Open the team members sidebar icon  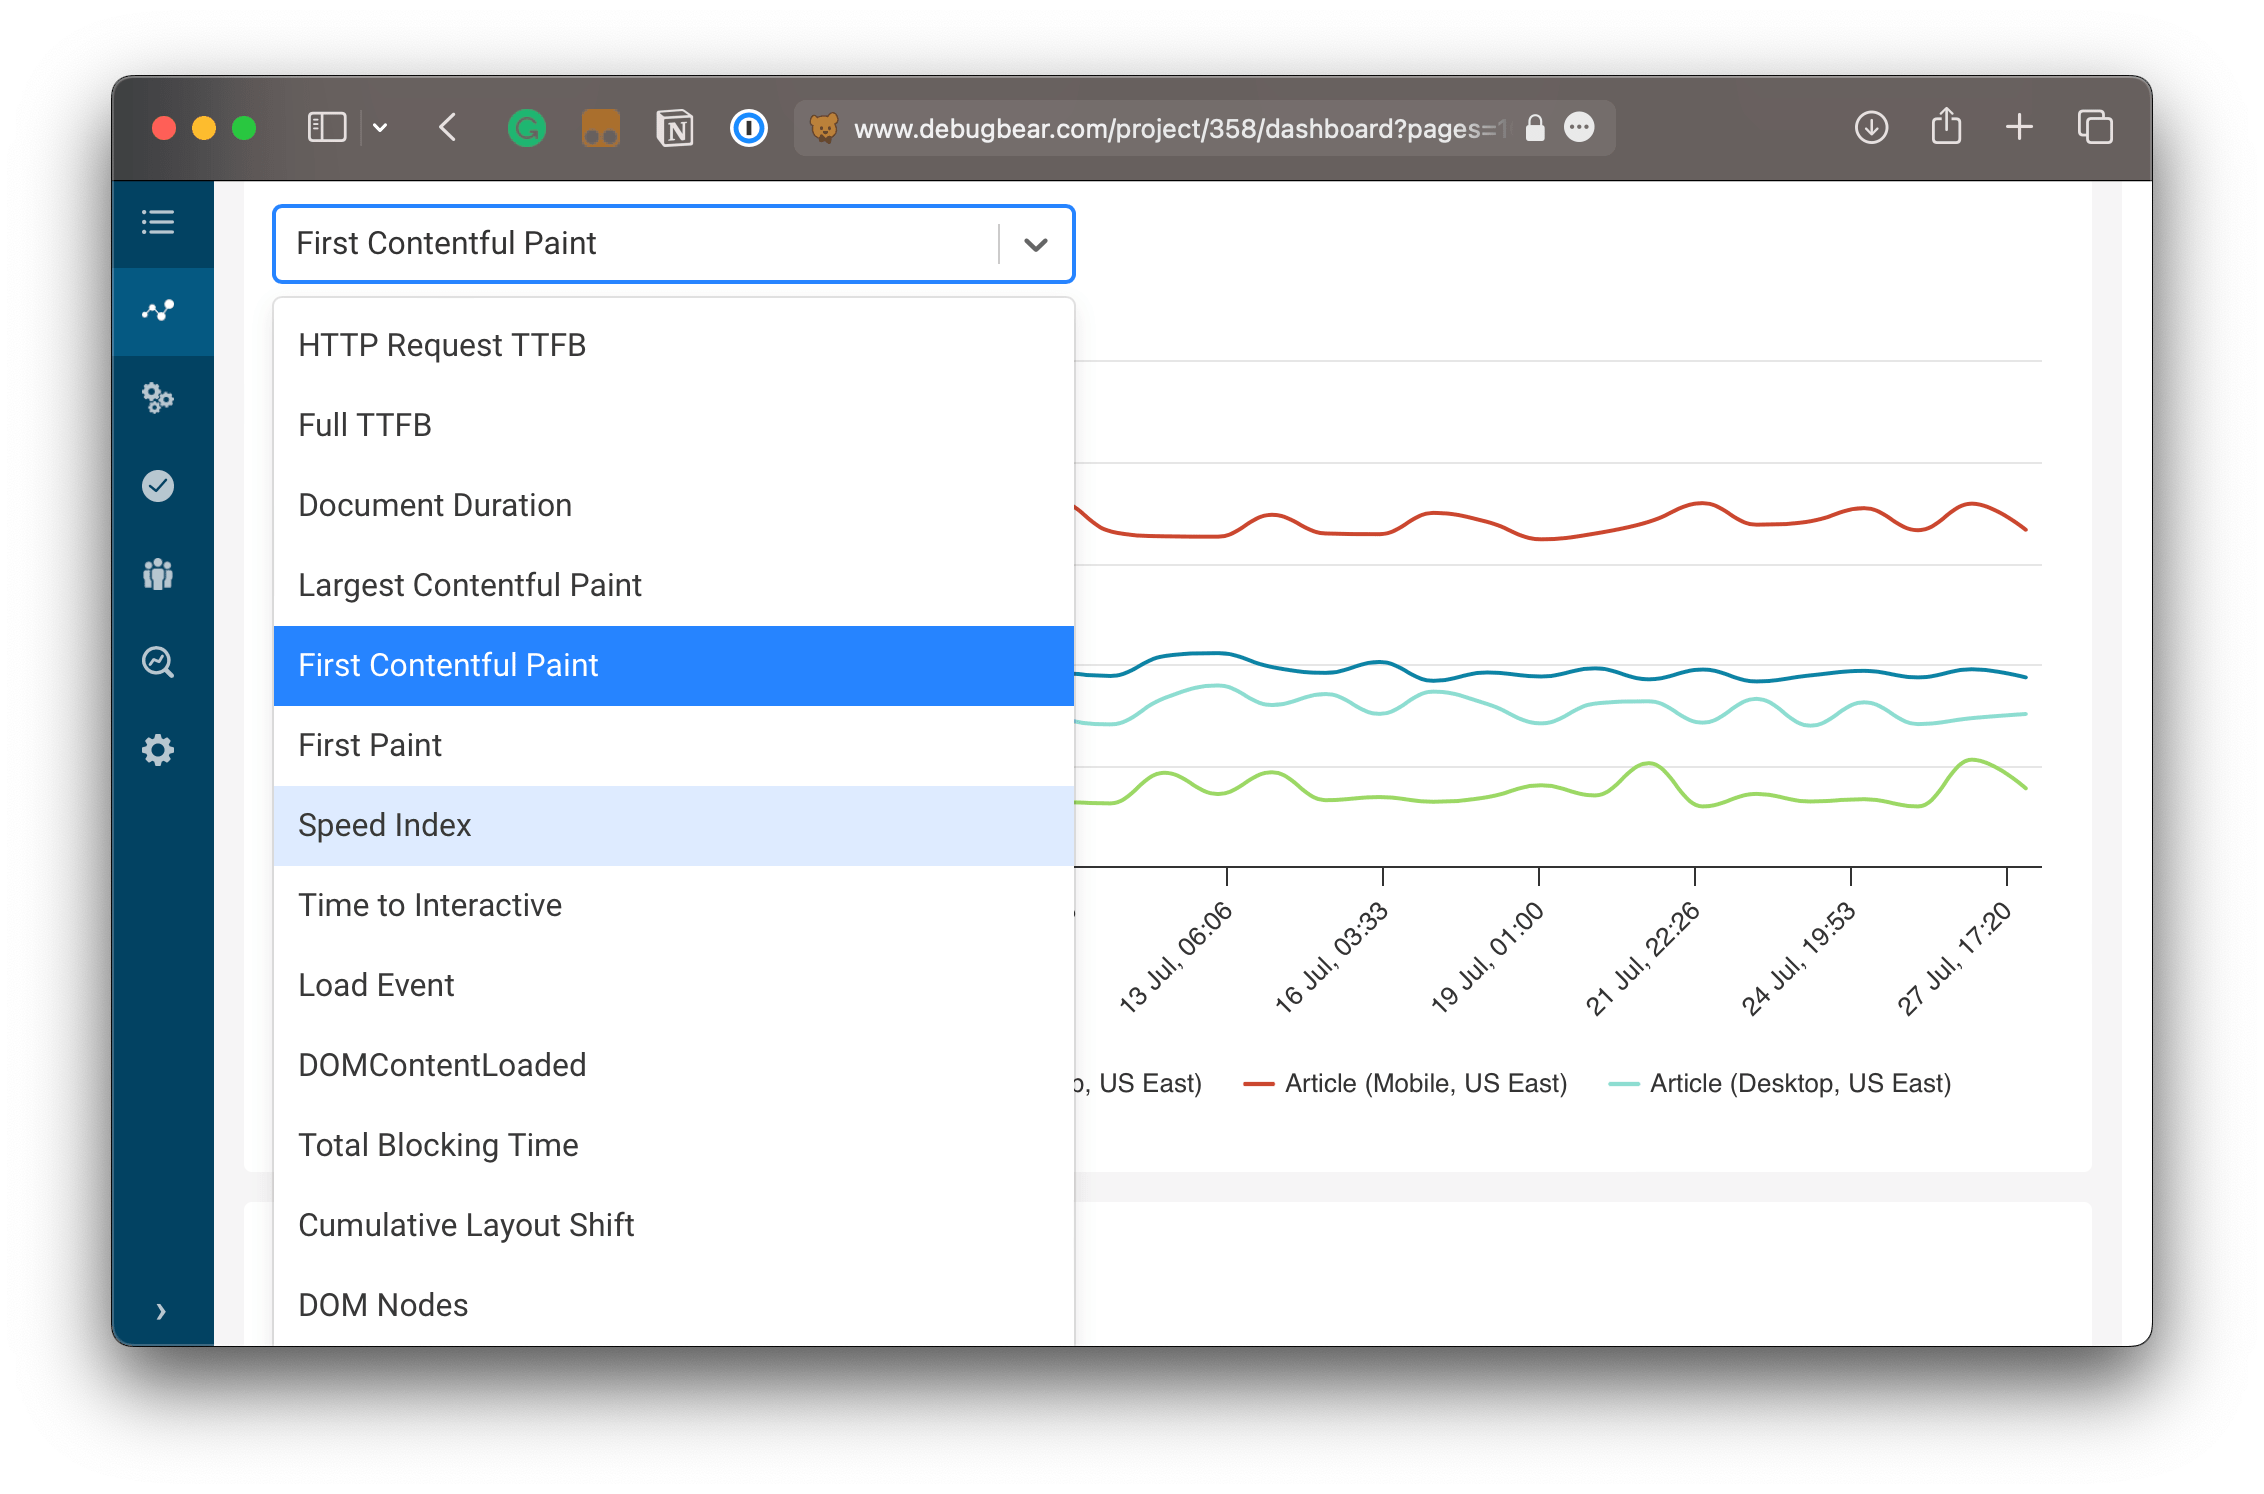[x=160, y=574]
